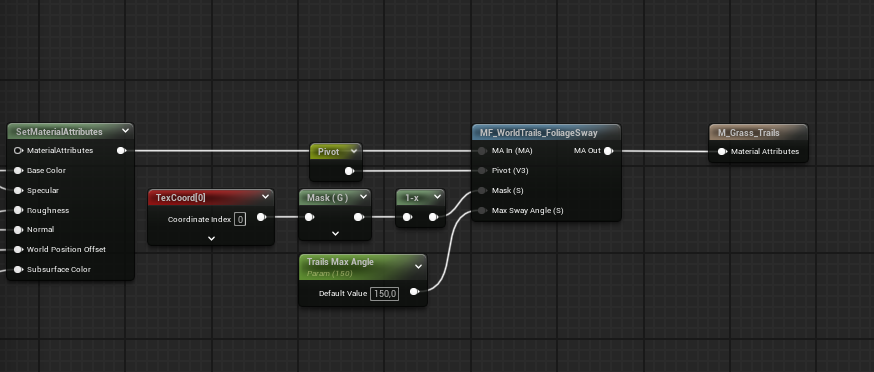Click the Max Sway Angle (S) pin
The width and height of the screenshot is (874, 372).
pos(482,211)
